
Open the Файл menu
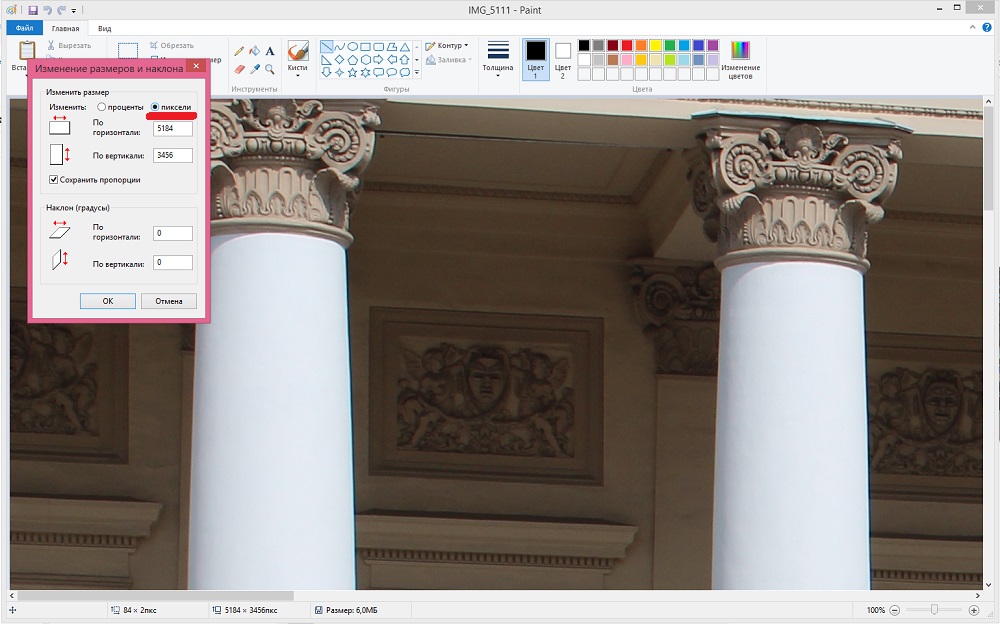click(24, 29)
